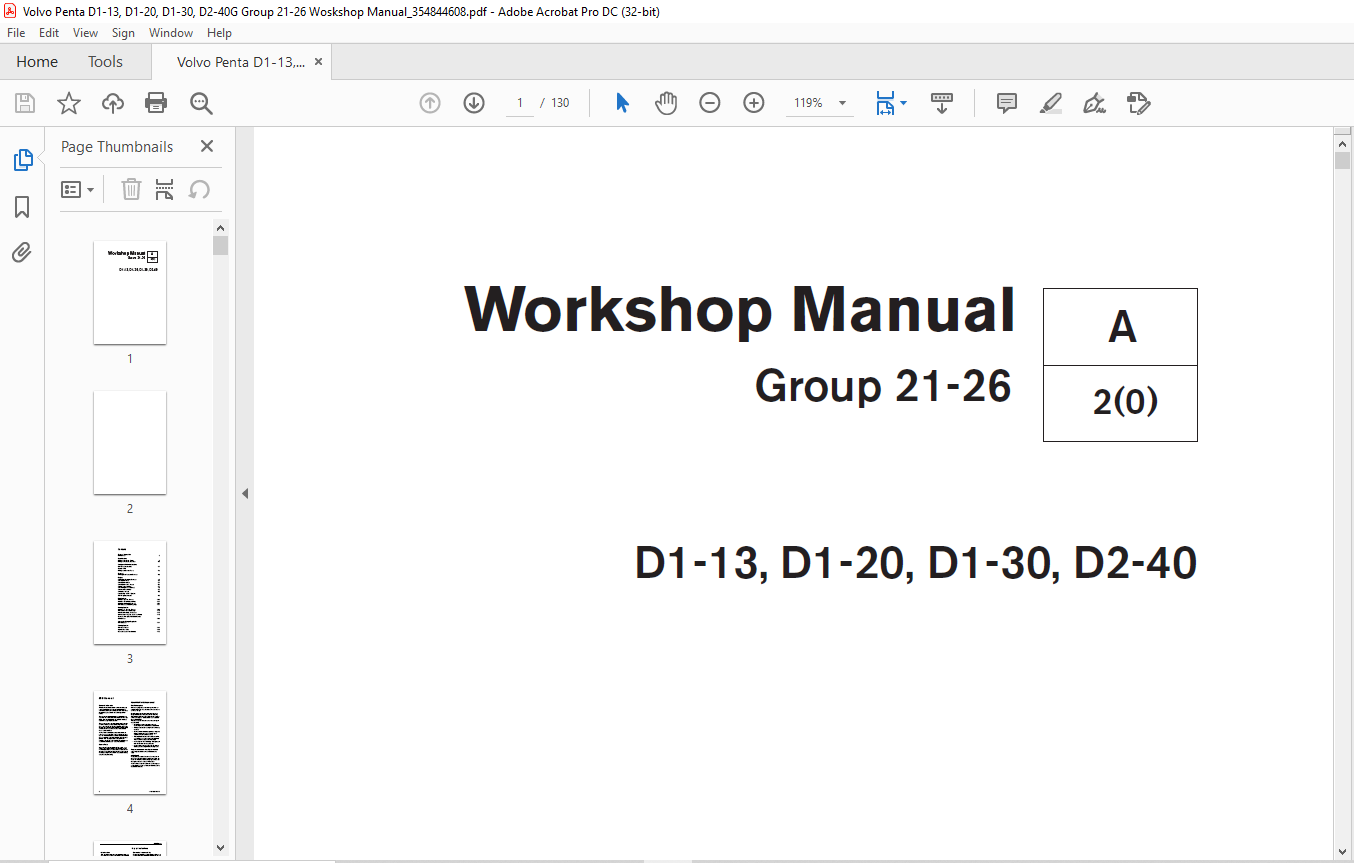Click thumbnail panel scroll up arrow
Image resolution: width=1354 pixels, height=863 pixels.
220,227
